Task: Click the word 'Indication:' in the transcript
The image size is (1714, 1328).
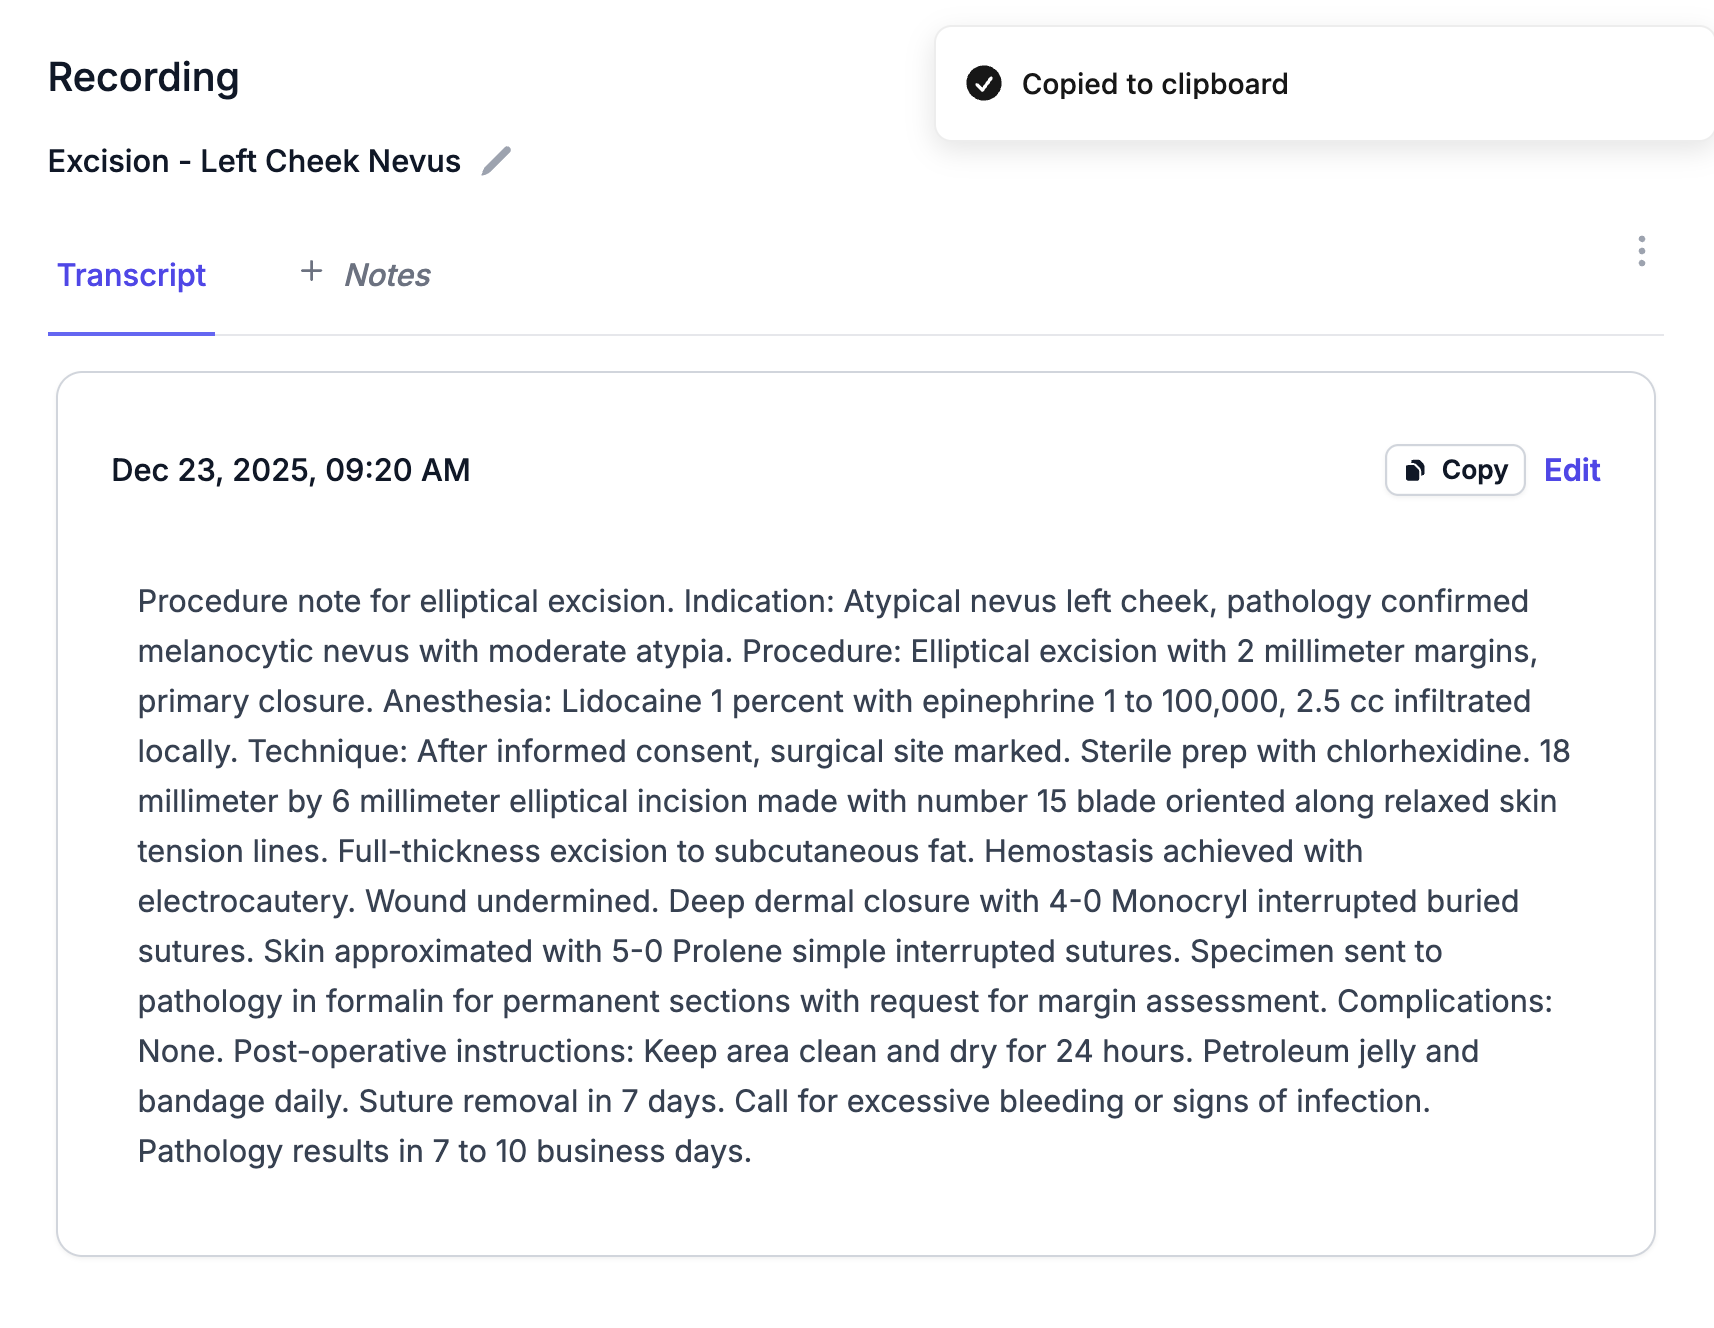Action: [758, 601]
